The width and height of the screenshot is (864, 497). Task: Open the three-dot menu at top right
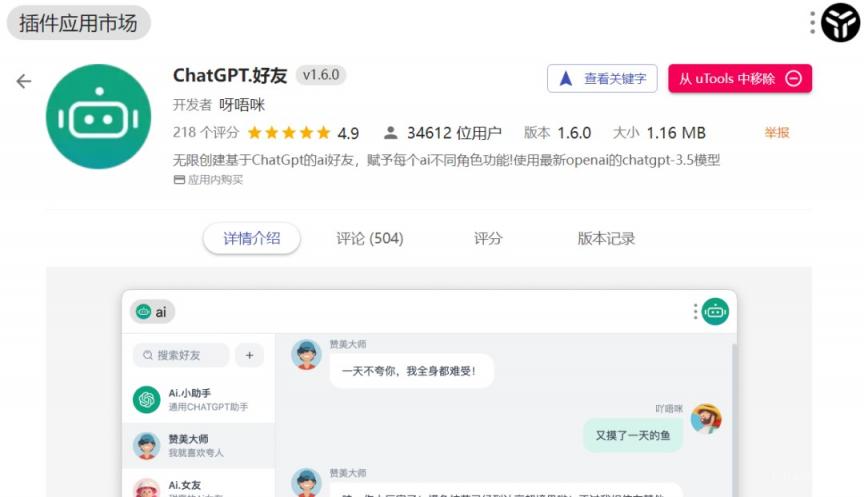(x=812, y=23)
